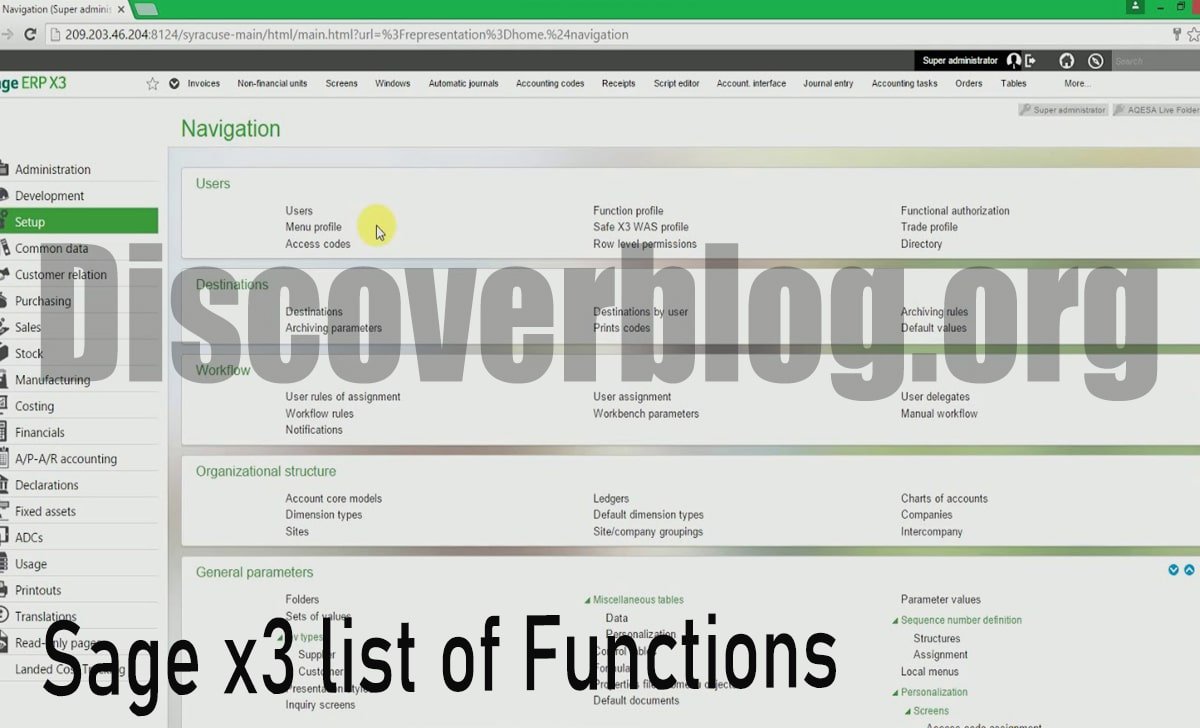Screen dimensions: 1200x728
Task: Select Fixed assets in the sidebar
Action: point(45,512)
